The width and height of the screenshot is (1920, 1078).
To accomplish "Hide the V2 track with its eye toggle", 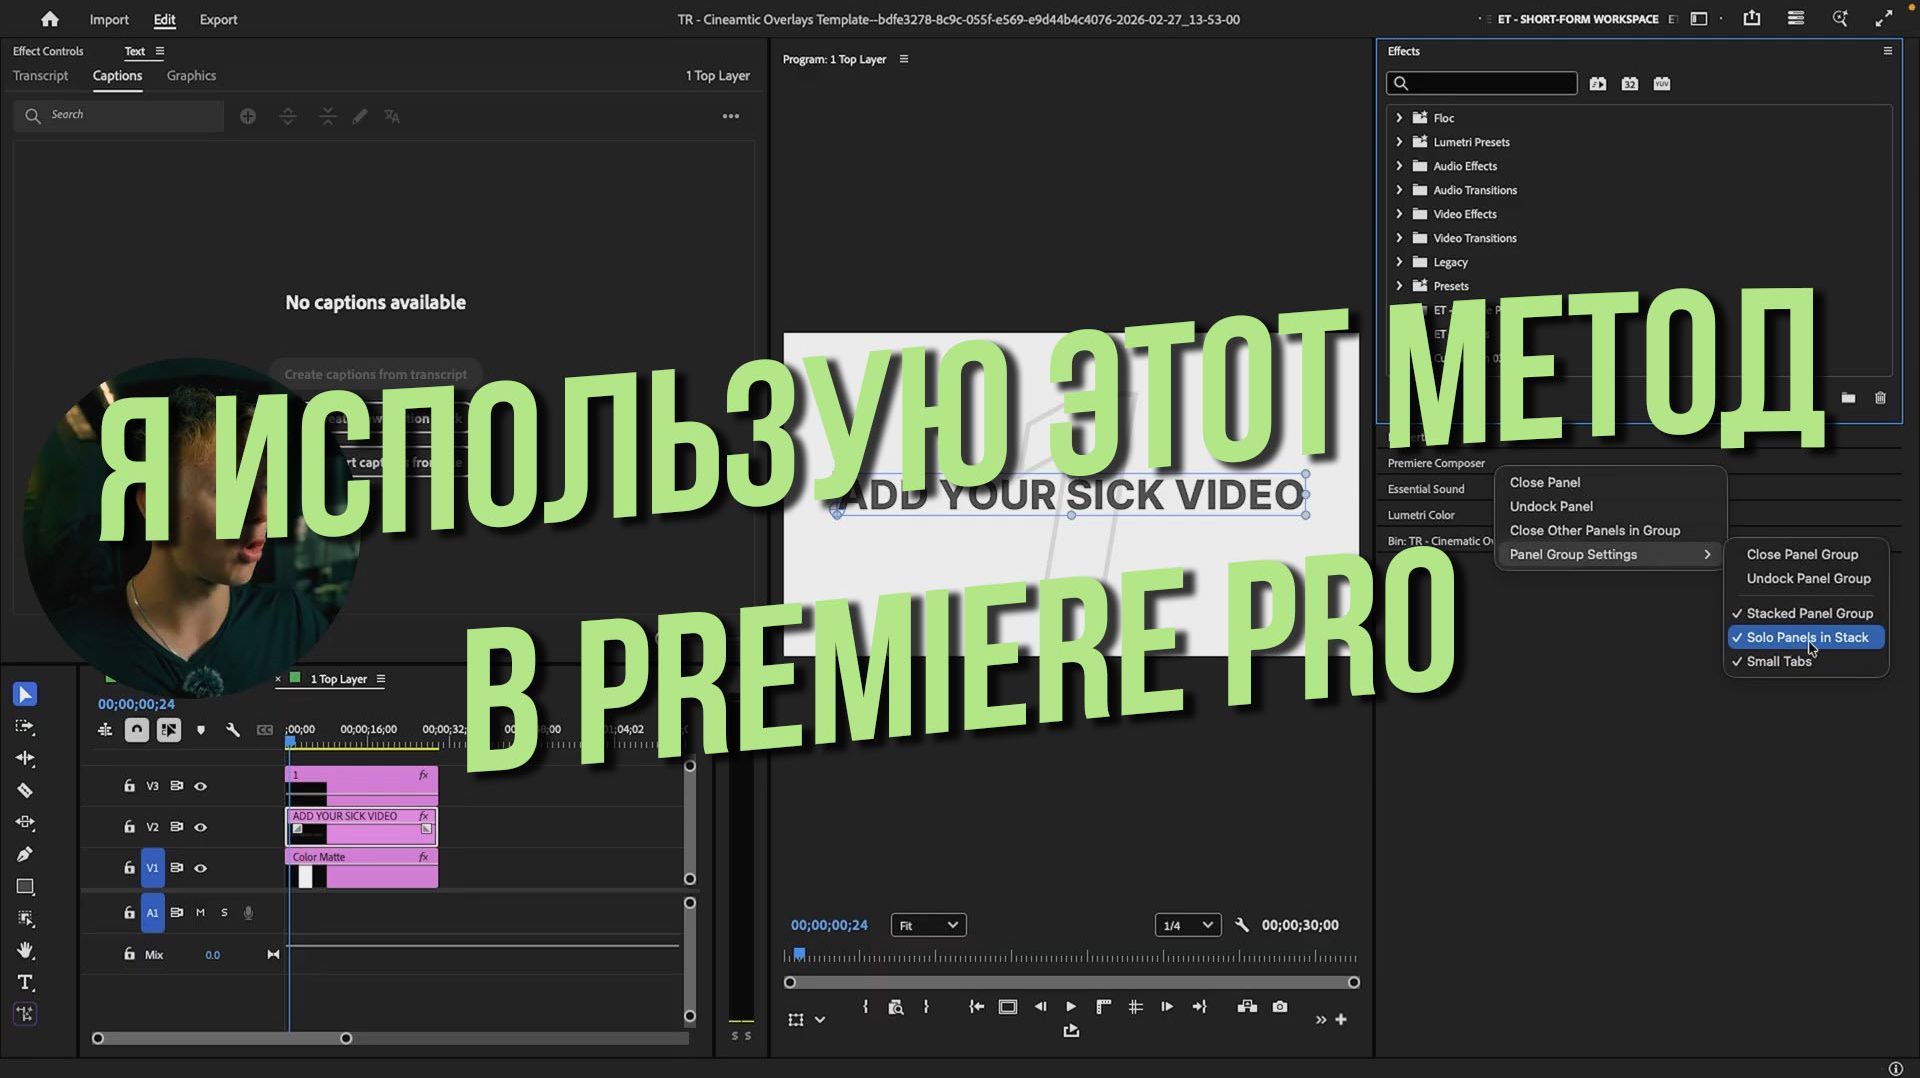I will click(200, 827).
